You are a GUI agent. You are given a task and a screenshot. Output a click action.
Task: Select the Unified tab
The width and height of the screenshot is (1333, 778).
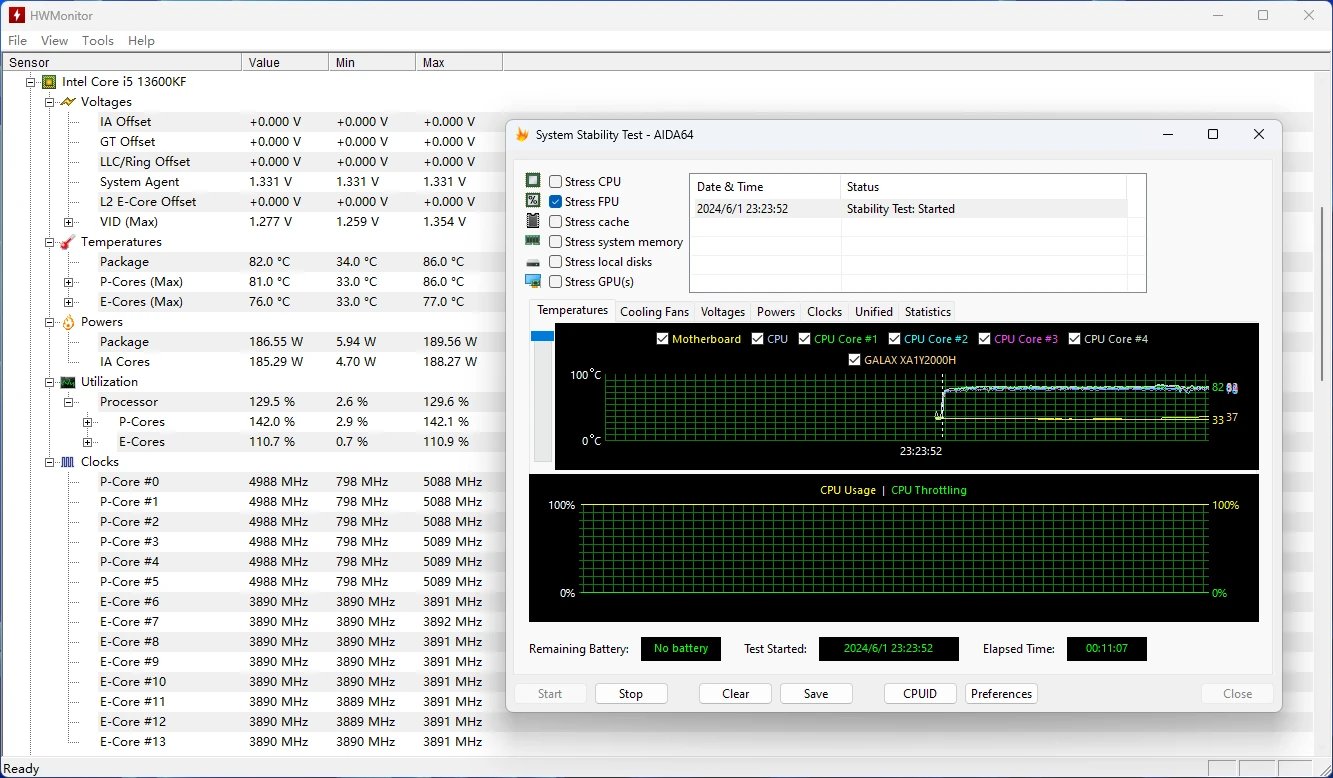click(x=874, y=312)
